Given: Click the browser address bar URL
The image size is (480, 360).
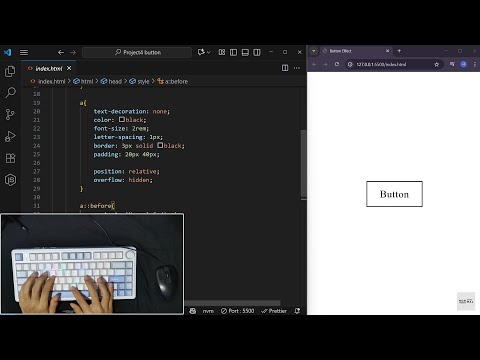Looking at the screenshot, I should (381, 64).
